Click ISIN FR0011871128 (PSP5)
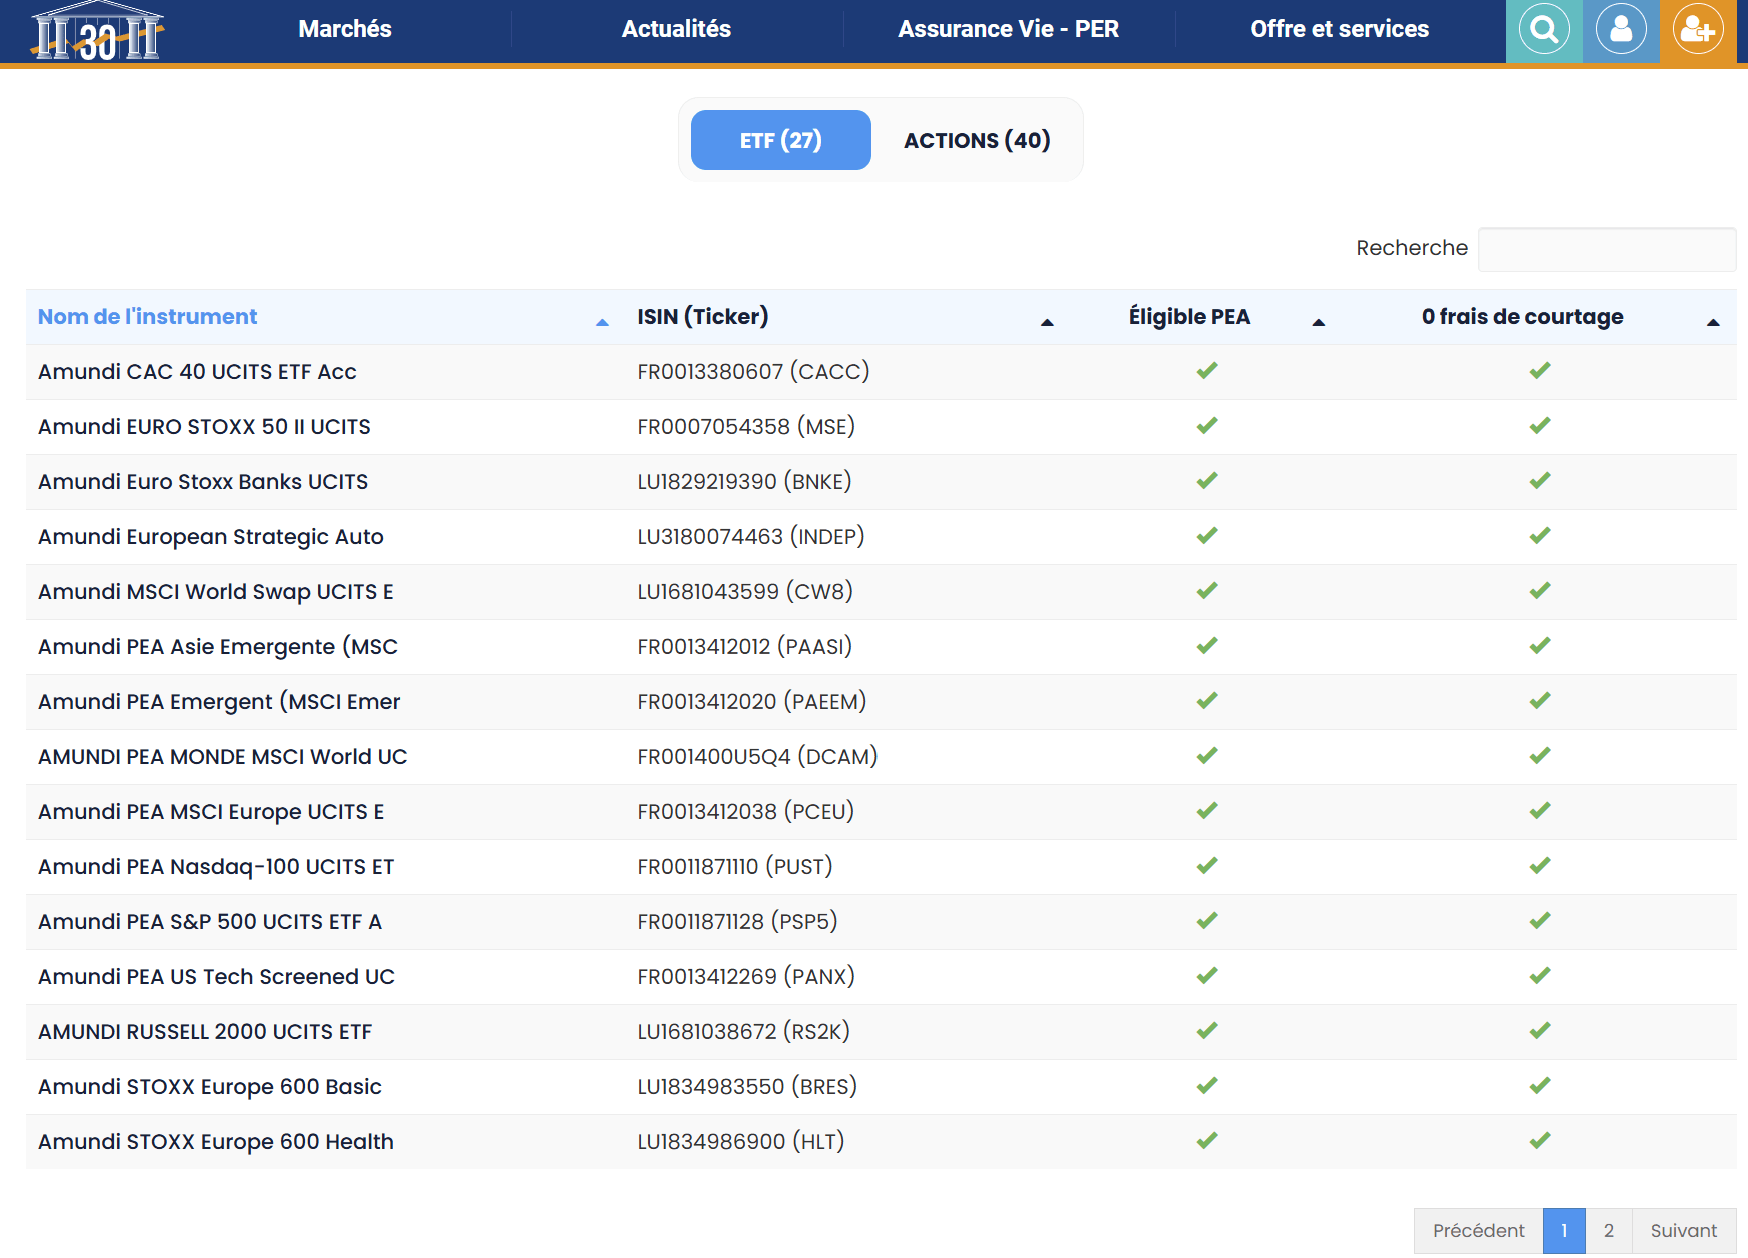Screen dimensions: 1748x1258 coord(737,922)
